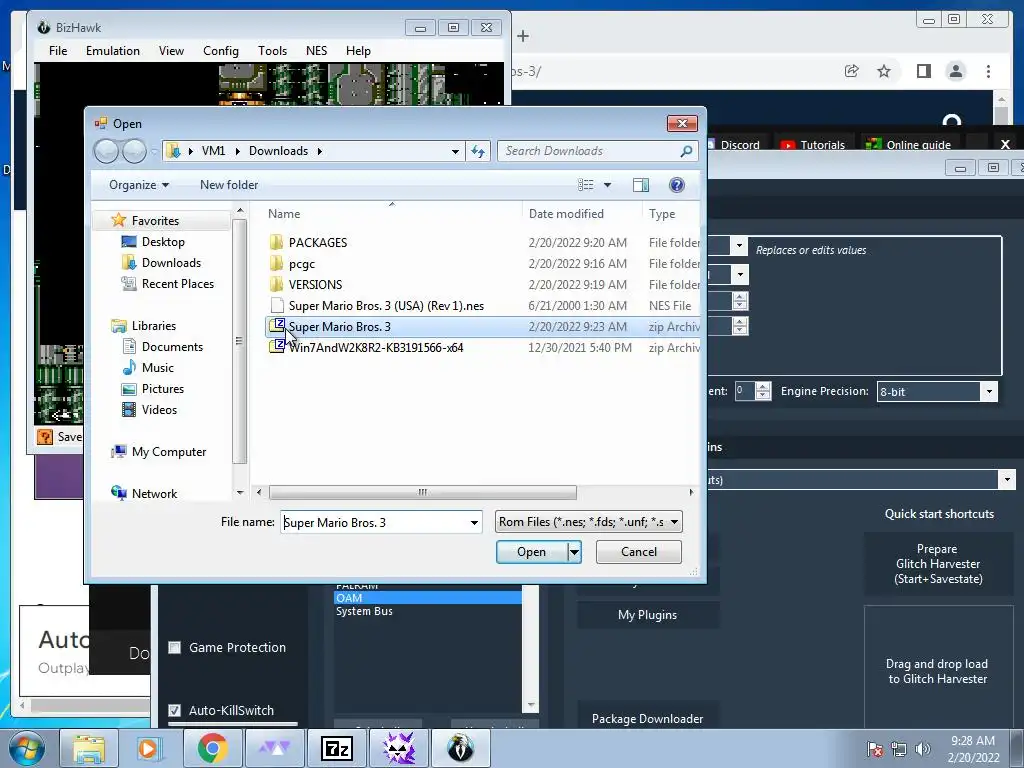Click the Open button's split arrow
The height and width of the screenshot is (768, 1024).
(x=574, y=552)
